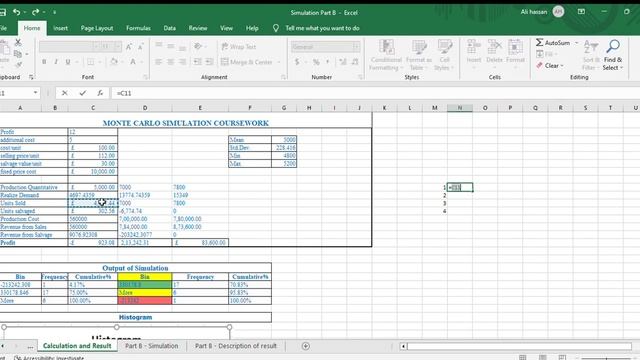Click the Copy icon in Clipboard group
The height and width of the screenshot is (360, 640).
coord(18,54)
